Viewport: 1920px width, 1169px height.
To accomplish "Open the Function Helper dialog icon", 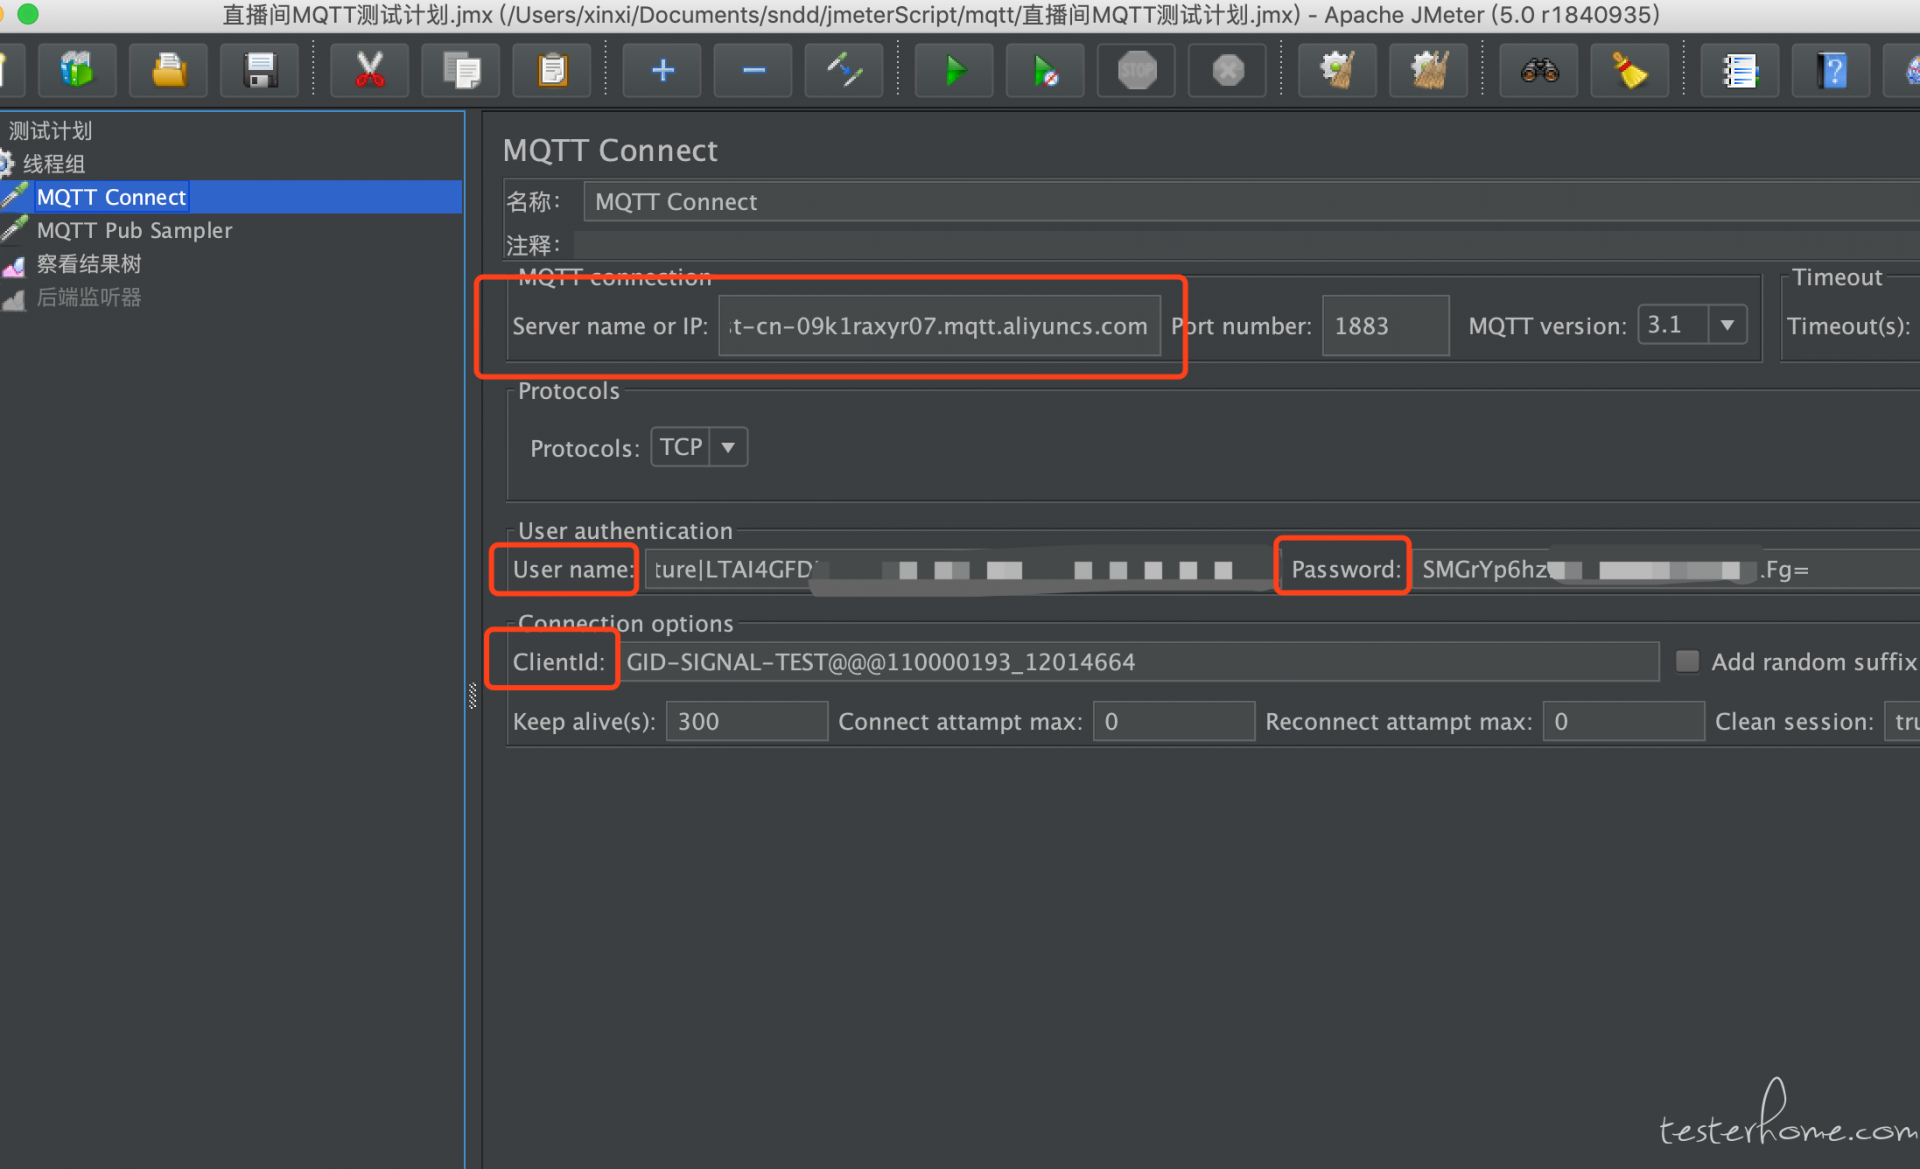I will [x=1741, y=70].
